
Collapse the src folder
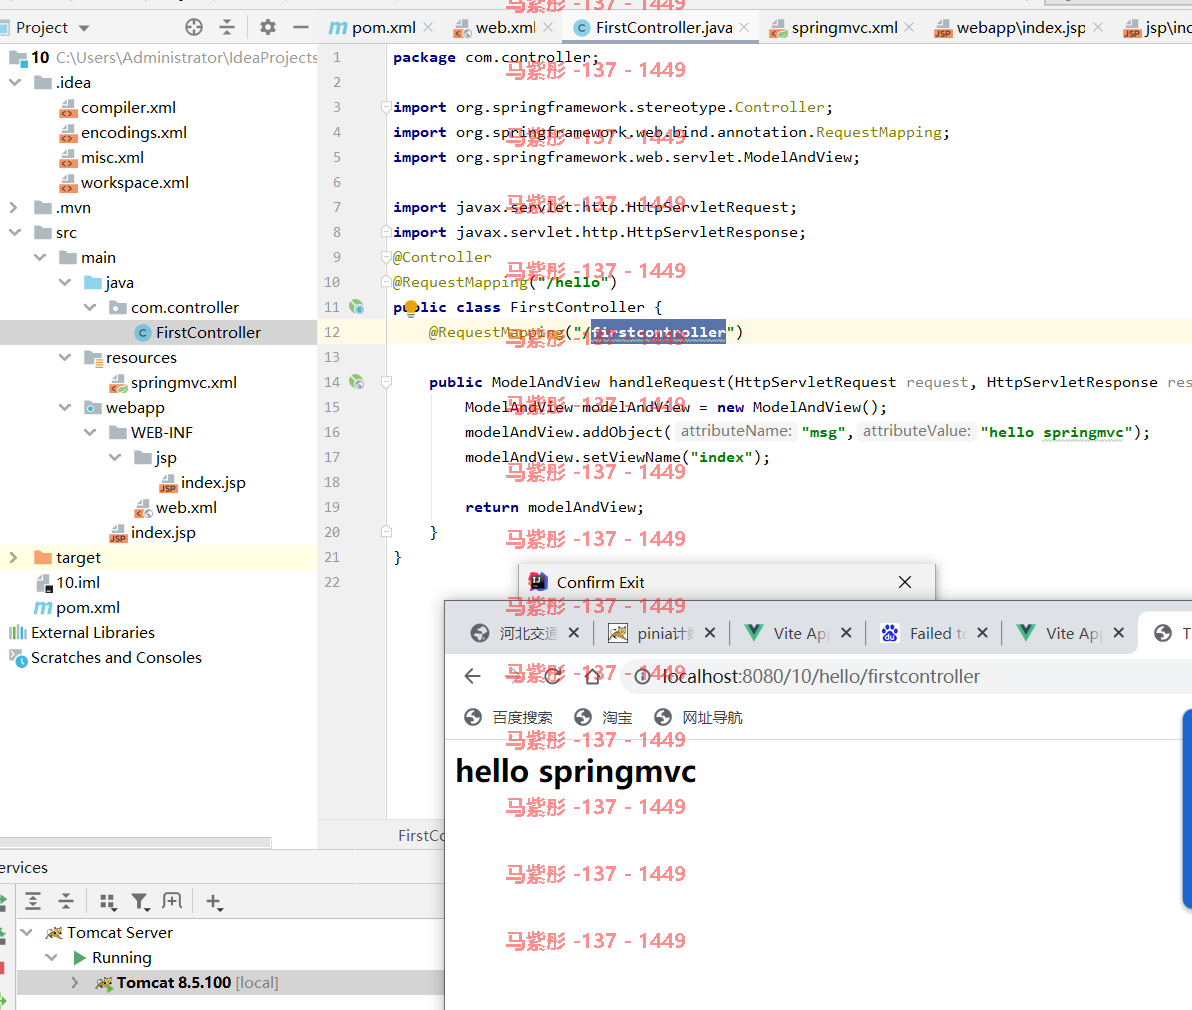(x=15, y=233)
